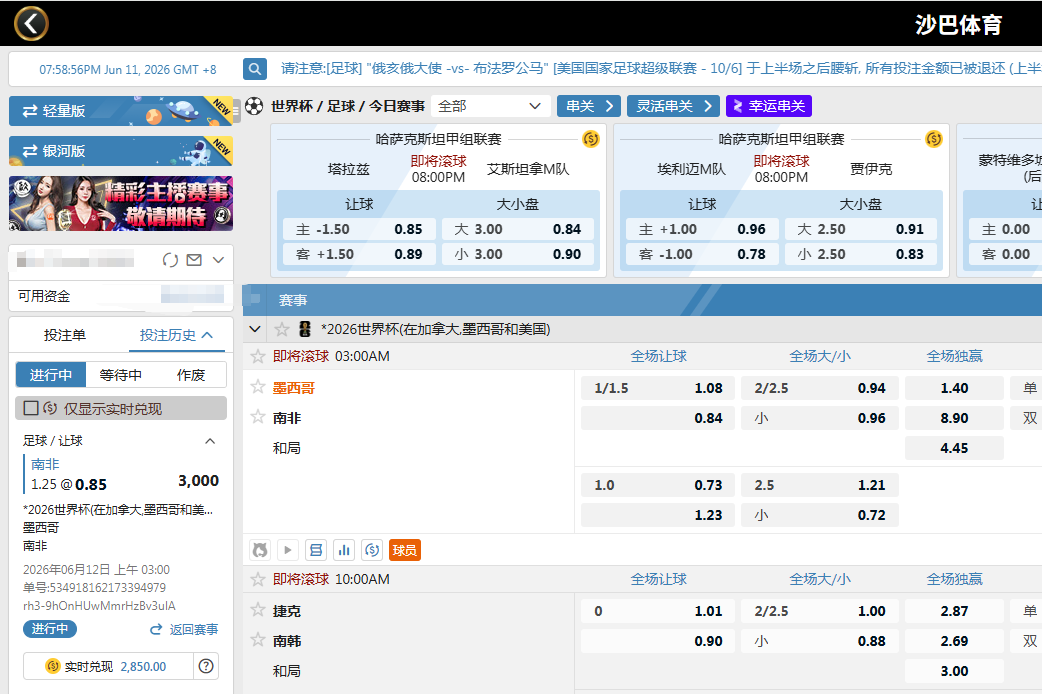This screenshot has height=694, width=1042.
Task: Open the scoreboard list icon
Action: point(316,550)
